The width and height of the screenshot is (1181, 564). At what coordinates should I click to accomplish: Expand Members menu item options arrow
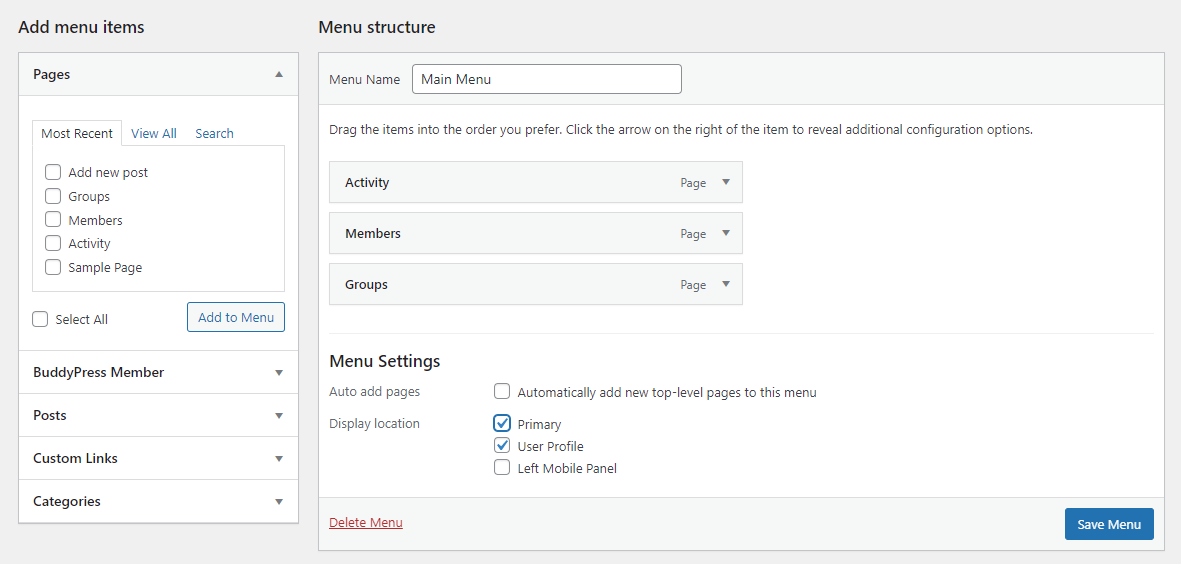(726, 233)
